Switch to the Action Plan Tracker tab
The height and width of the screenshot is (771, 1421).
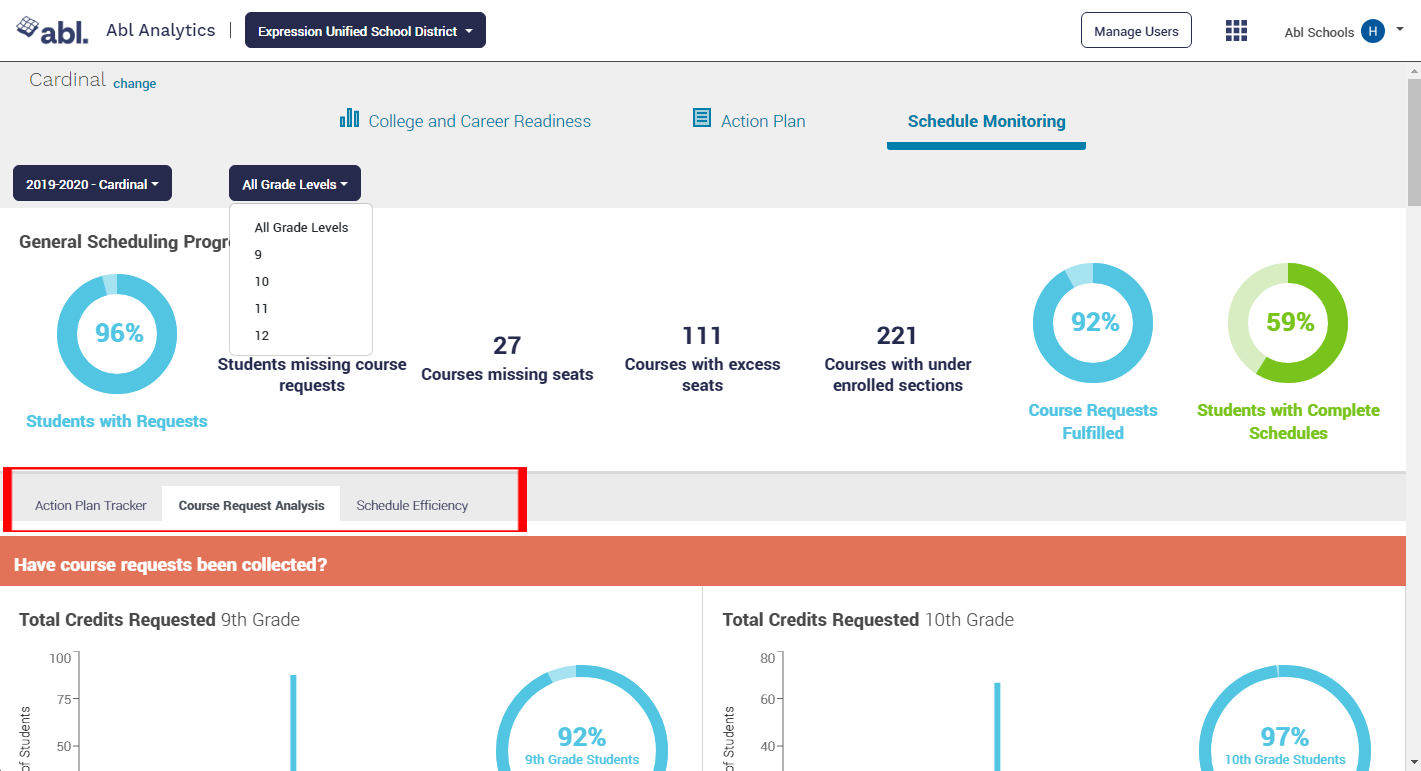91,505
